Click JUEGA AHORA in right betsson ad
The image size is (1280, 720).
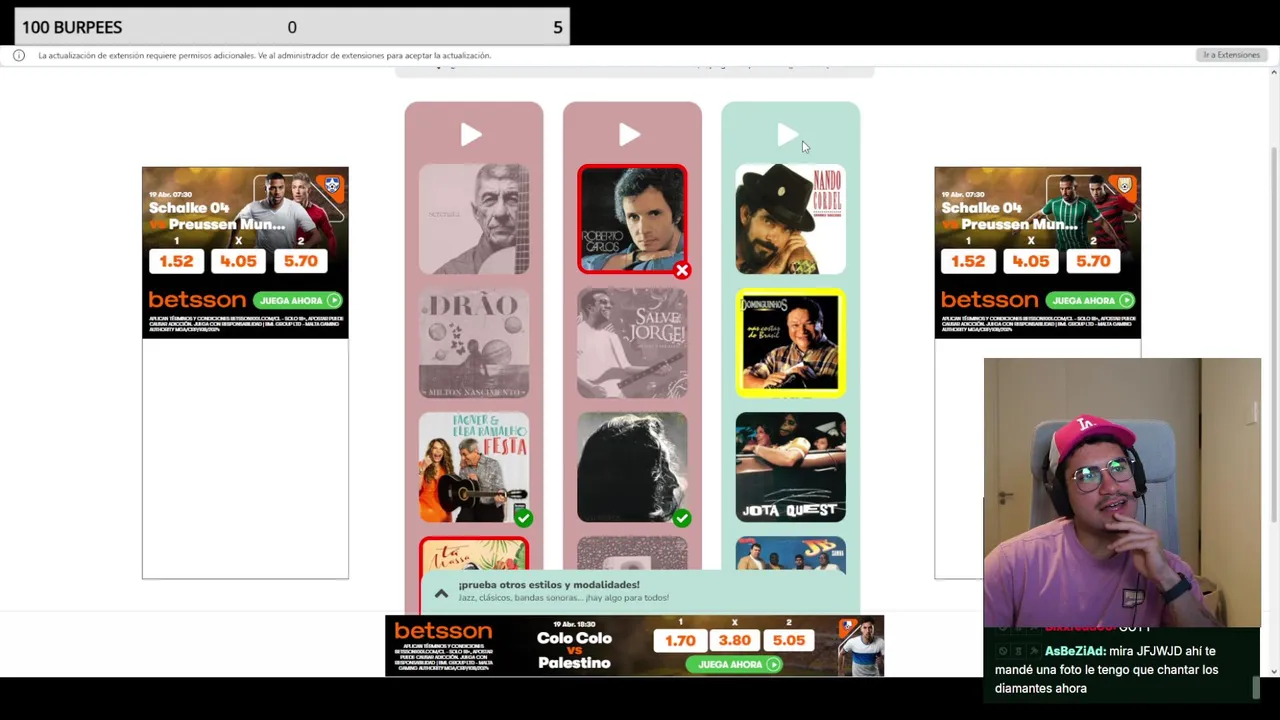[x=1090, y=300]
